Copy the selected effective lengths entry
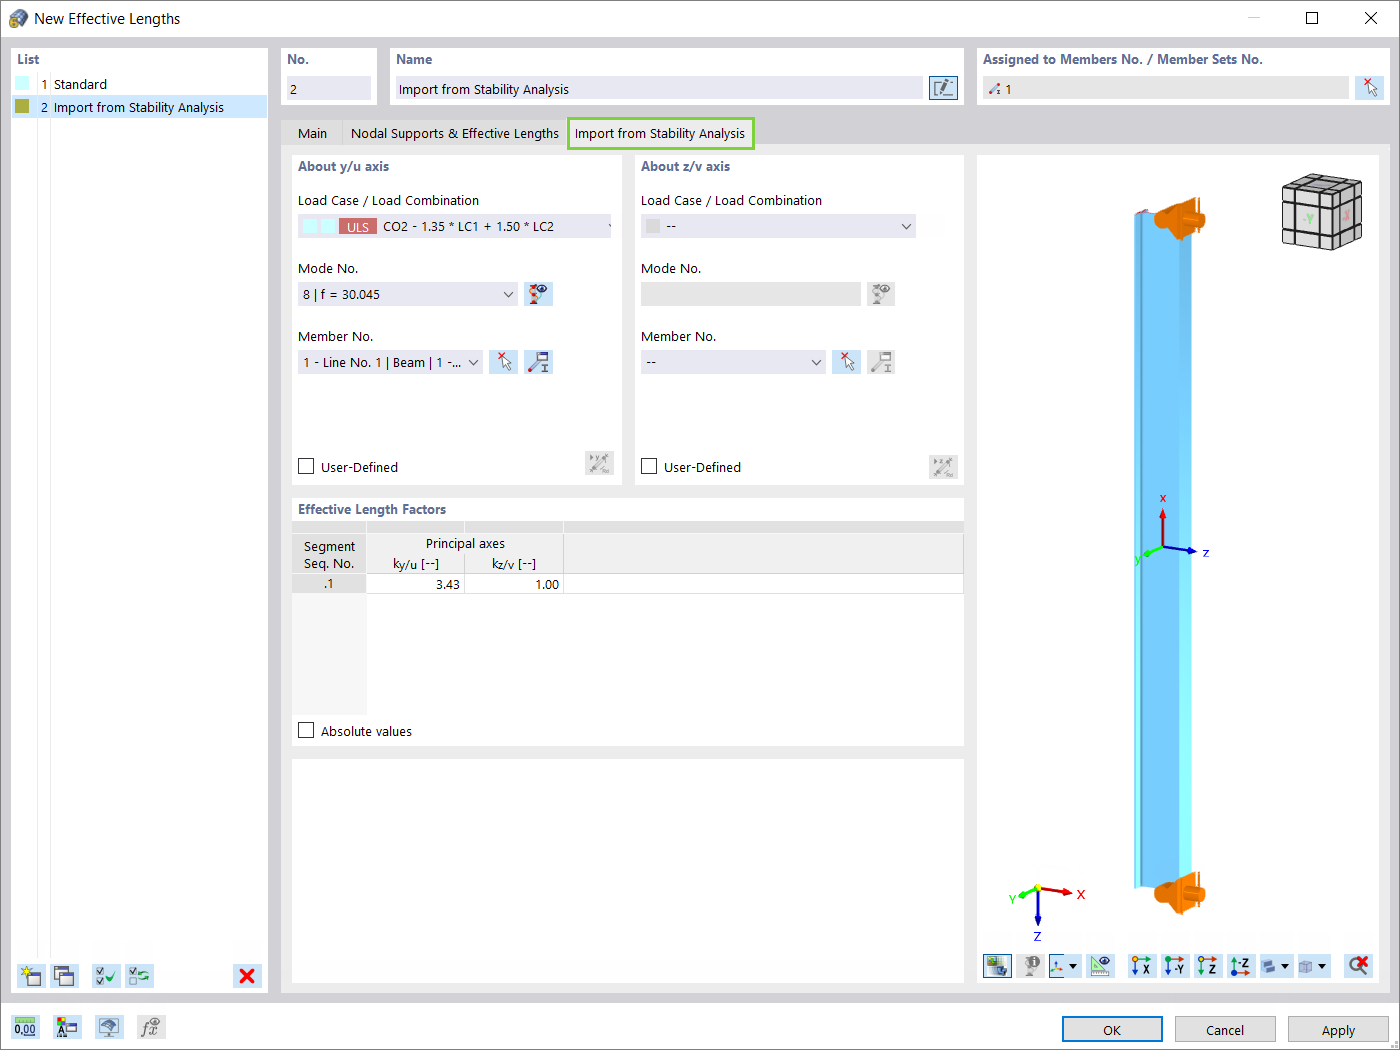Viewport: 1400px width, 1050px height. click(64, 975)
